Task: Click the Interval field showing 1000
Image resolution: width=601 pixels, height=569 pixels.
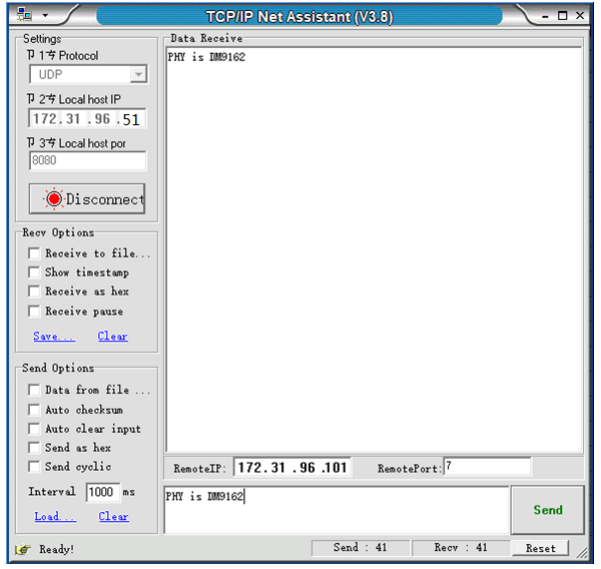Action: point(103,492)
